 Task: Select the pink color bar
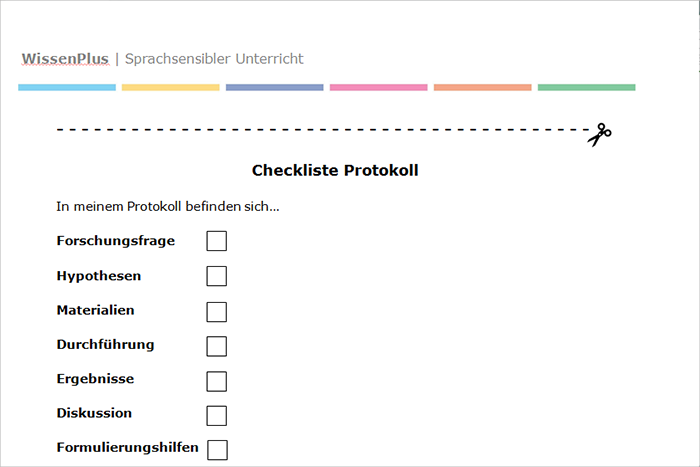(379, 88)
